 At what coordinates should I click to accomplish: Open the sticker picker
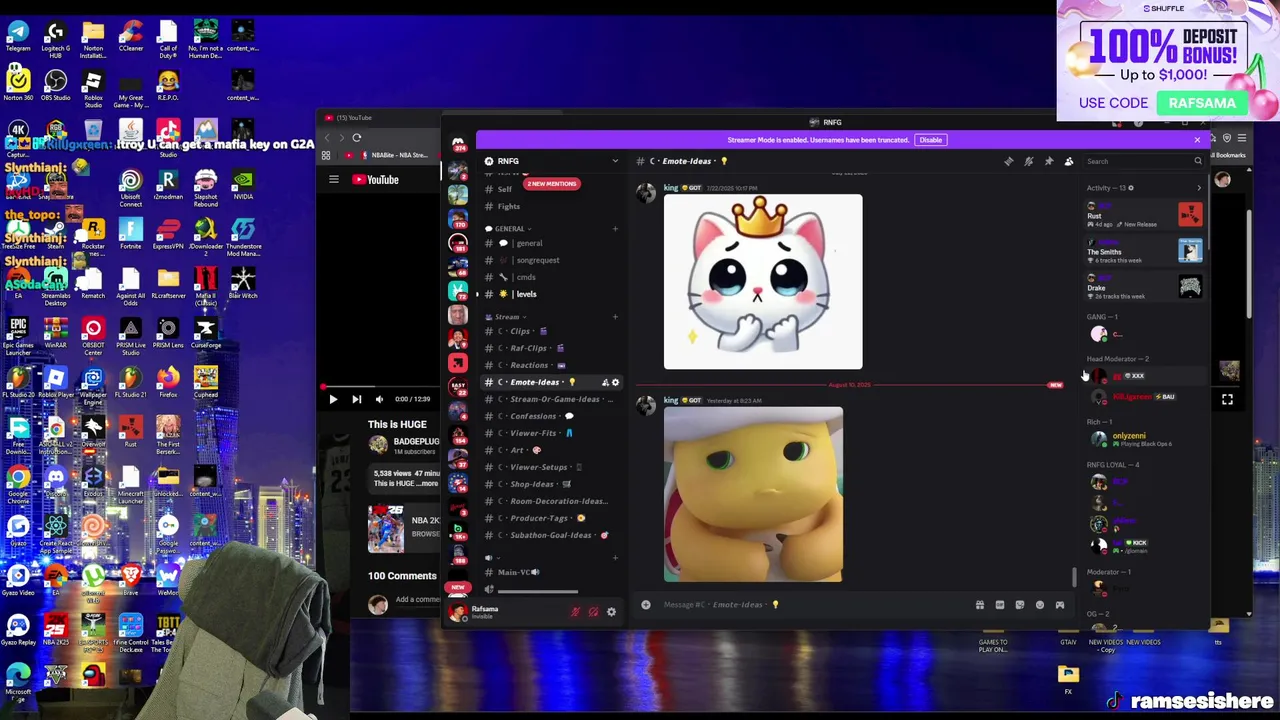pyautogui.click(x=1020, y=604)
